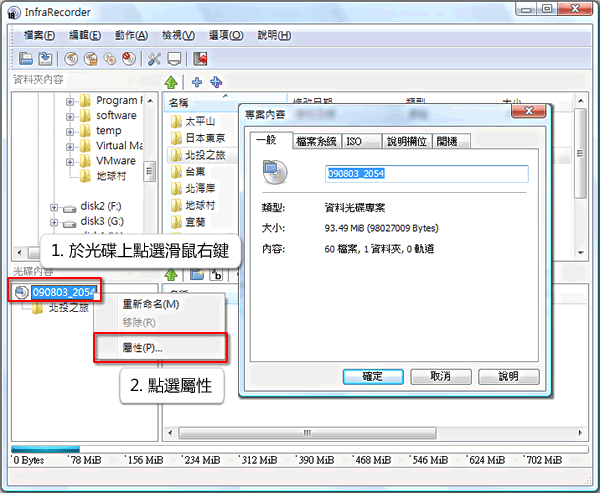
Task: Select the 台東 folder in file list
Action: coord(188,171)
